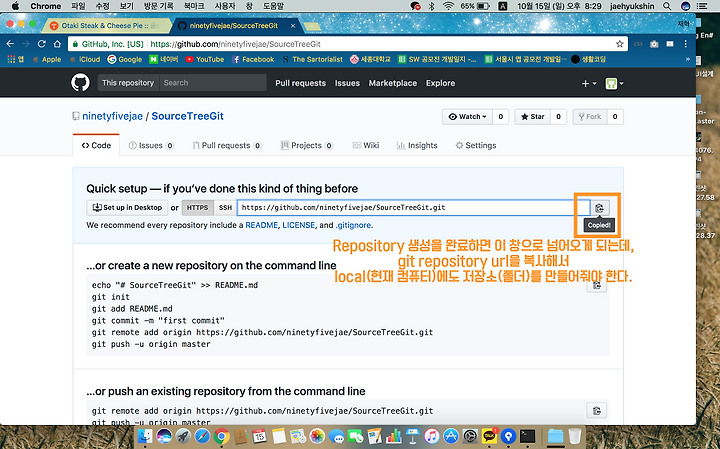This screenshot has height=449, width=720.
Task: Open FaceTime in the Dock
Action: [x=355, y=436]
